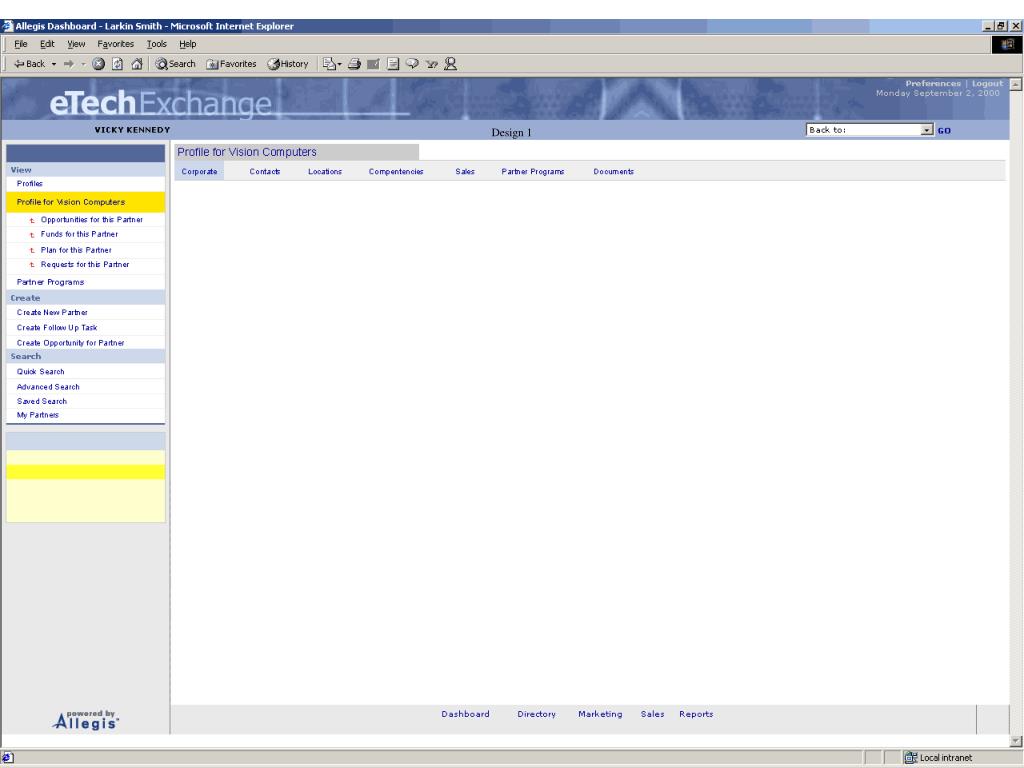Switch to the Sales profile tab
Image resolution: width=1024 pixels, height=768 pixels.
click(465, 172)
